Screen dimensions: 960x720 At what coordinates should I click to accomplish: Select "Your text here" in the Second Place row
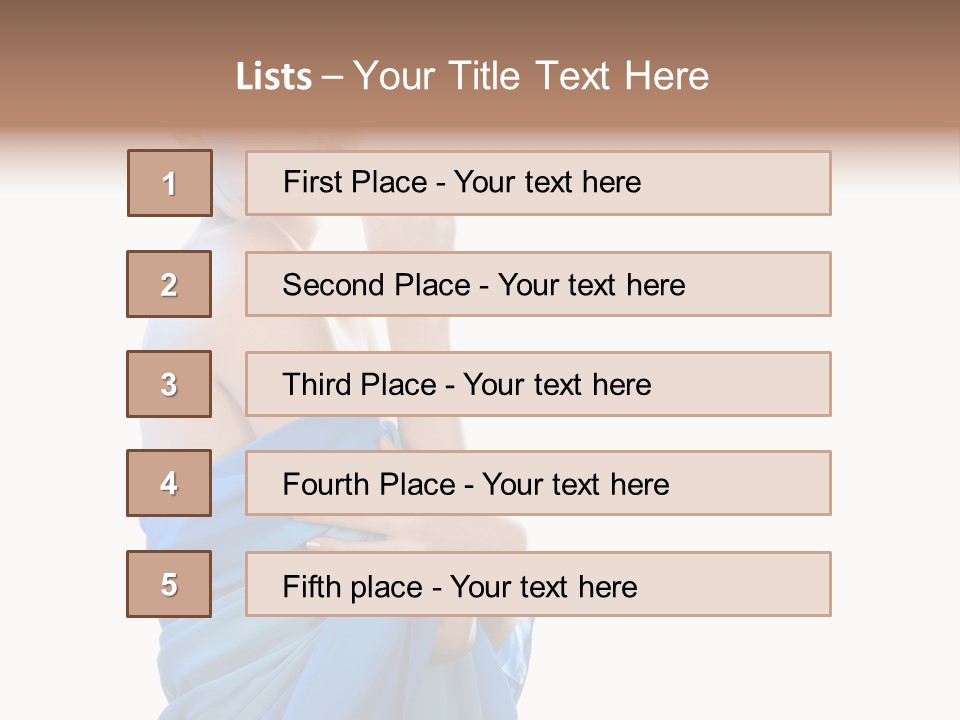[x=591, y=285]
